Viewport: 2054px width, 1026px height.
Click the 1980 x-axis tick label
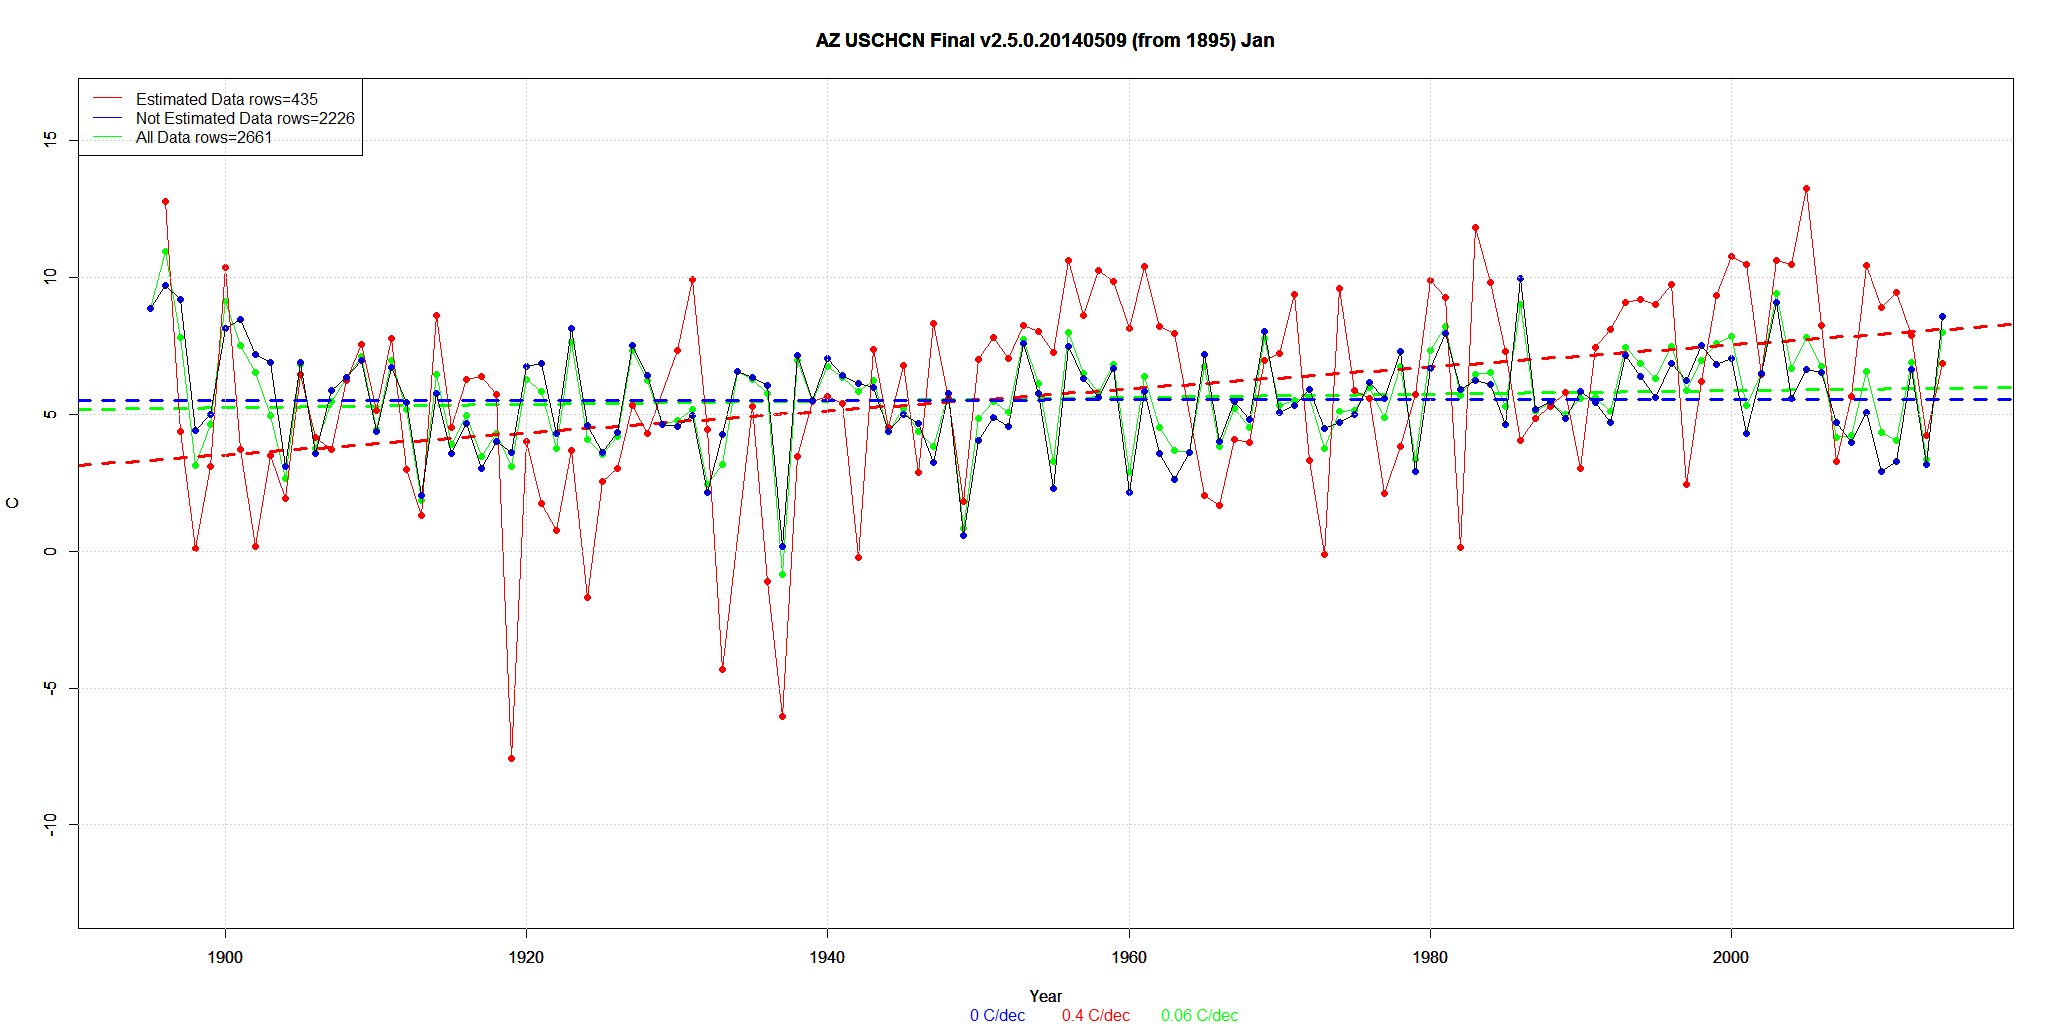[x=1430, y=957]
